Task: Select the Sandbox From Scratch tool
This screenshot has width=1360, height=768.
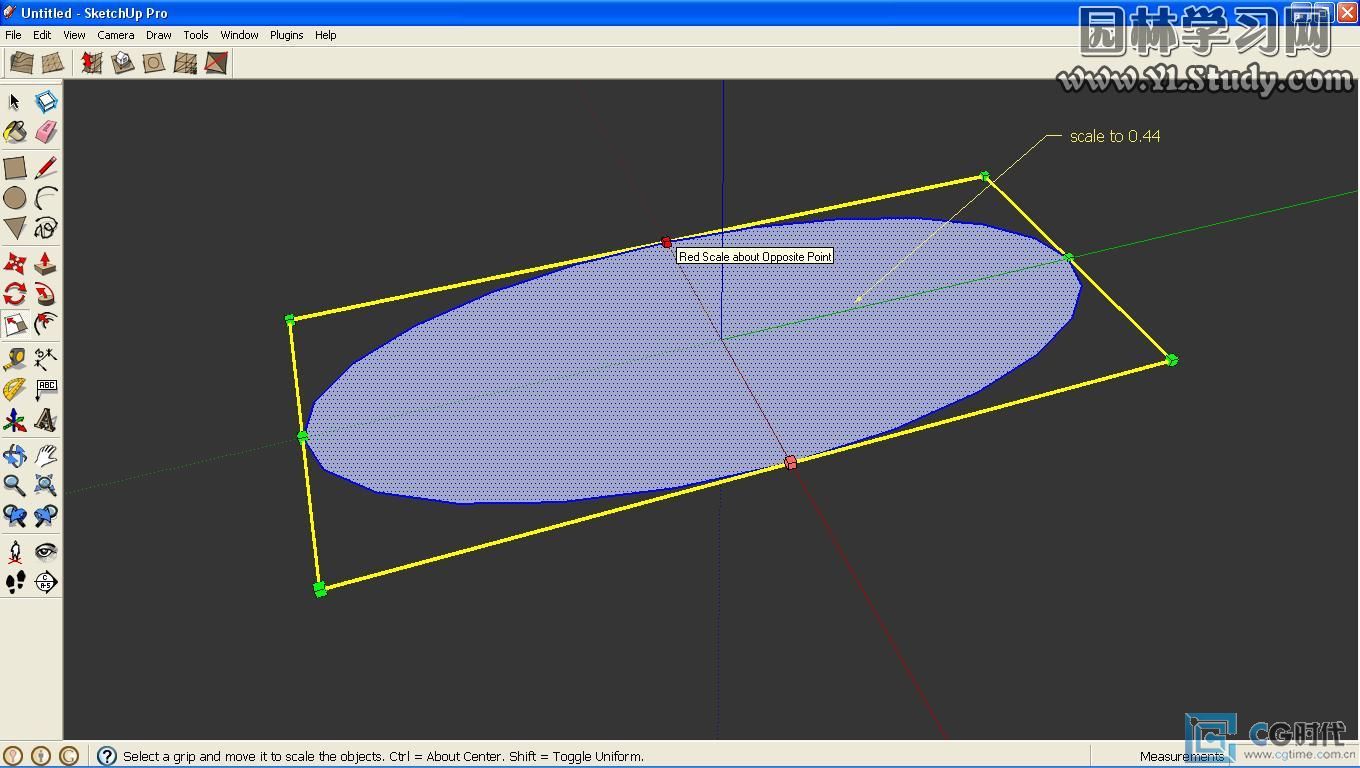Action: 53,63
